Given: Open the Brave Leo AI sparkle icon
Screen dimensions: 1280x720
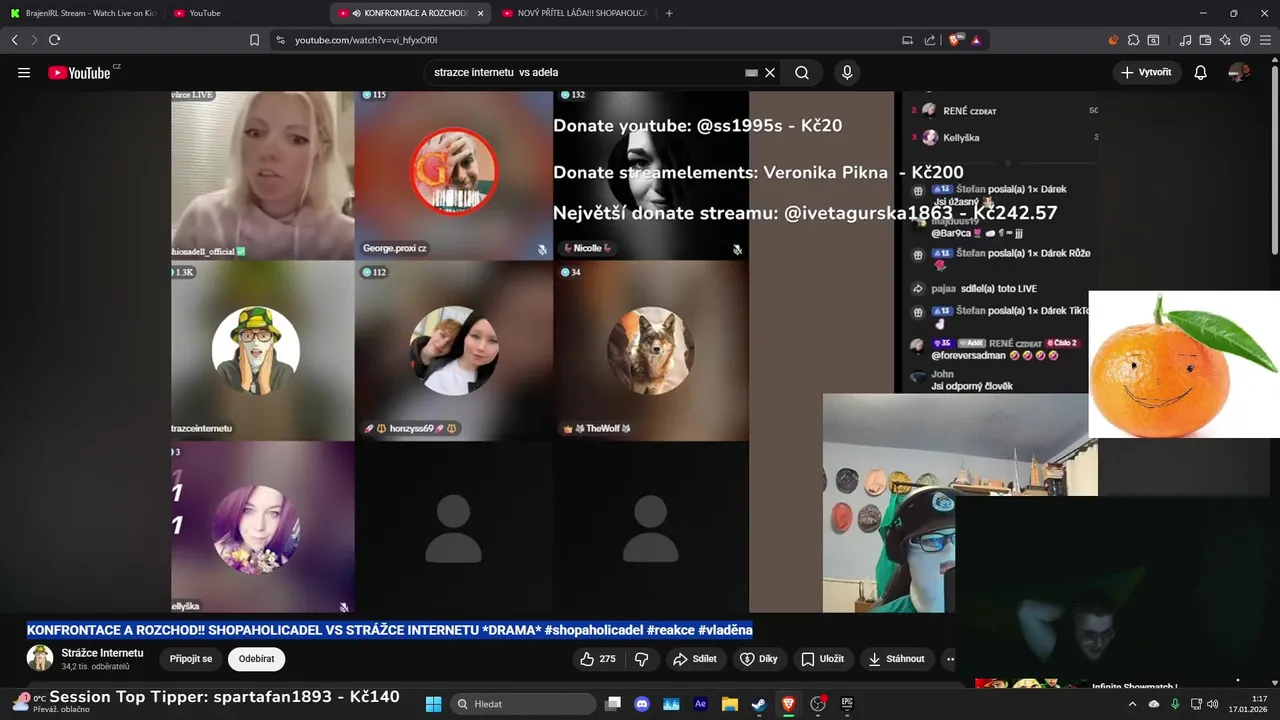Looking at the screenshot, I should (1225, 40).
